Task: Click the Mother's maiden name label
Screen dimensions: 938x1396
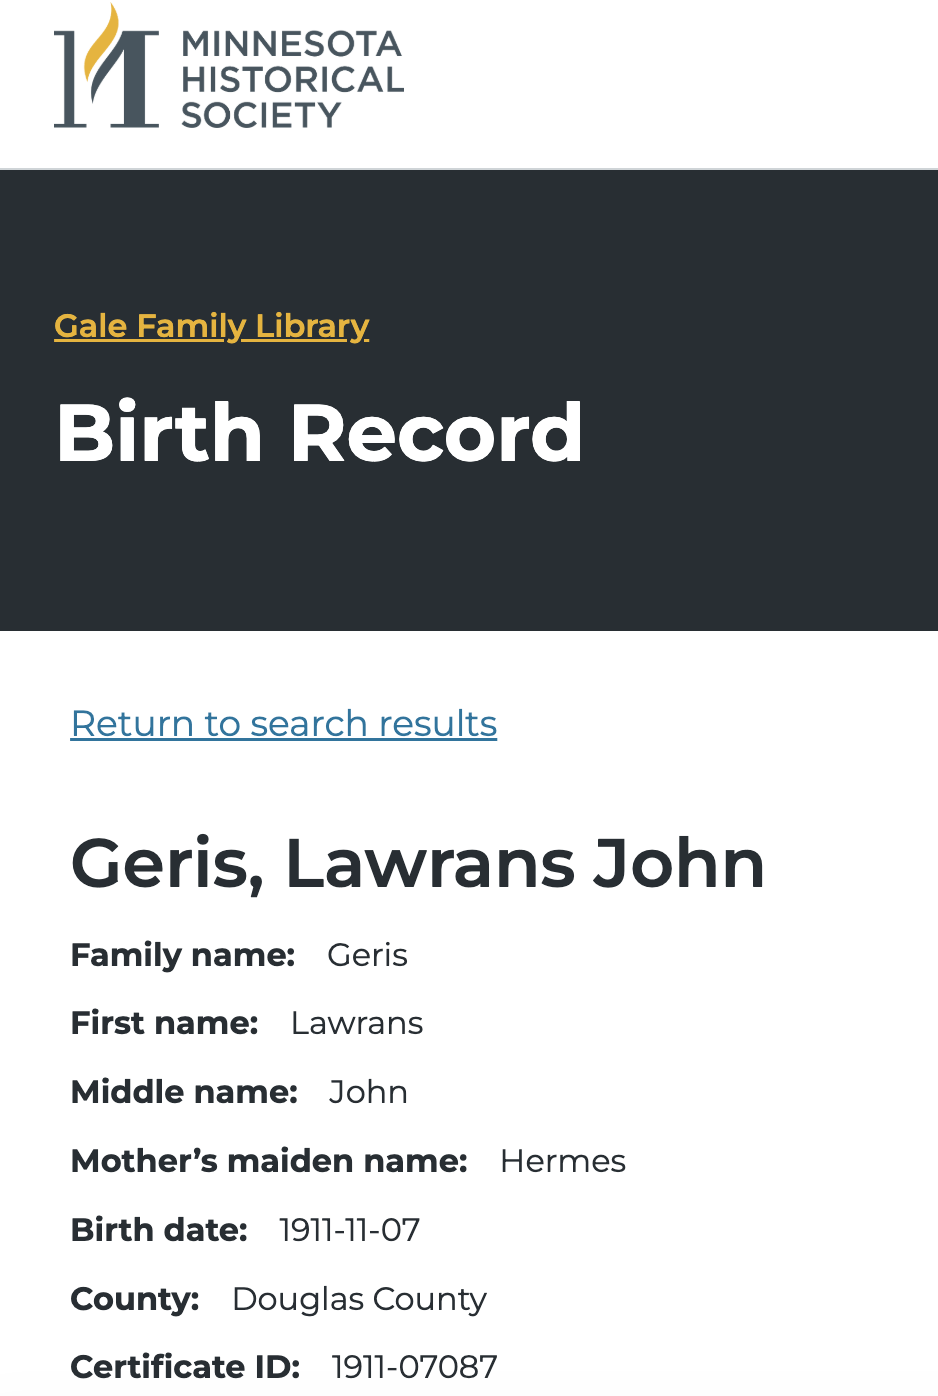Action: (269, 1161)
